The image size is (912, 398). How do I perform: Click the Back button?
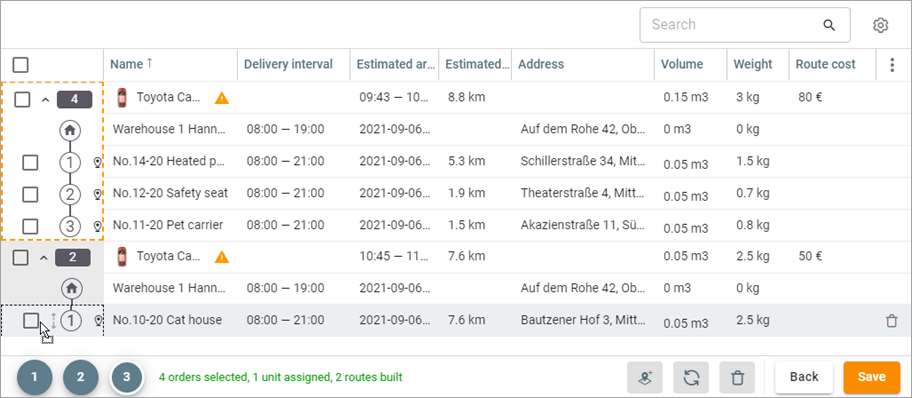click(x=804, y=376)
